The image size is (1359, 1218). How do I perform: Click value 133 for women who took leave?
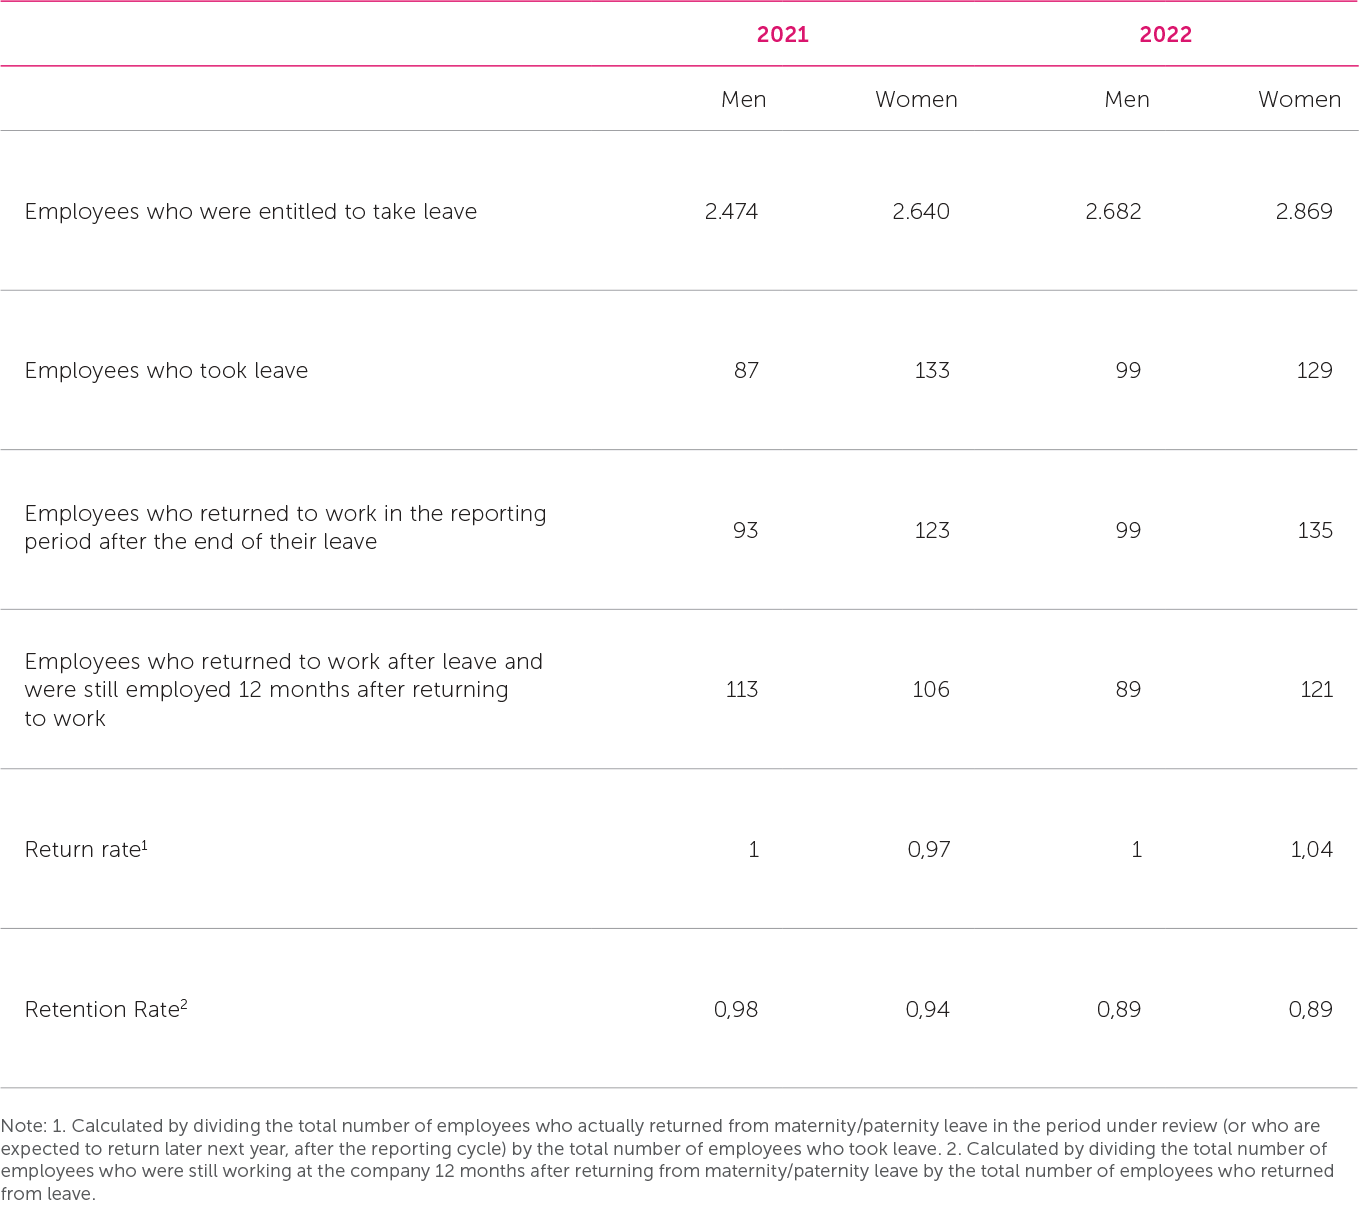[x=931, y=371]
